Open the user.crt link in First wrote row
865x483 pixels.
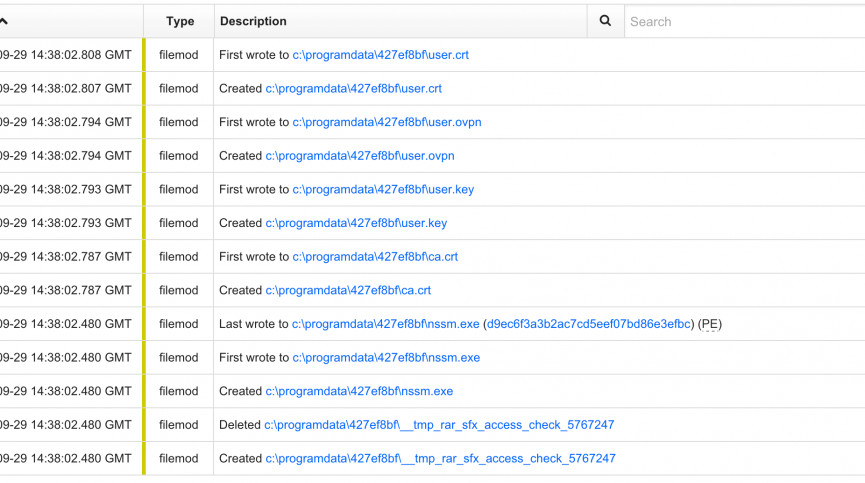(x=380, y=55)
